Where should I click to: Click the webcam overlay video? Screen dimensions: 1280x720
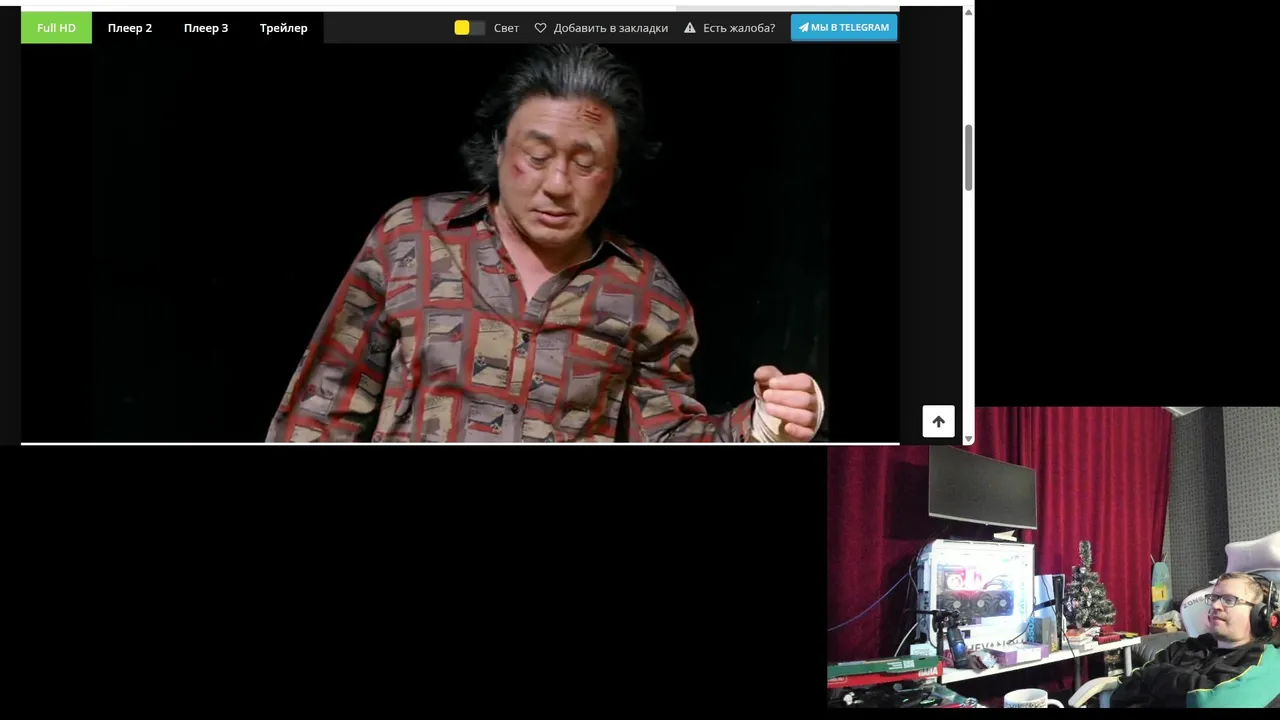[x=1053, y=557]
